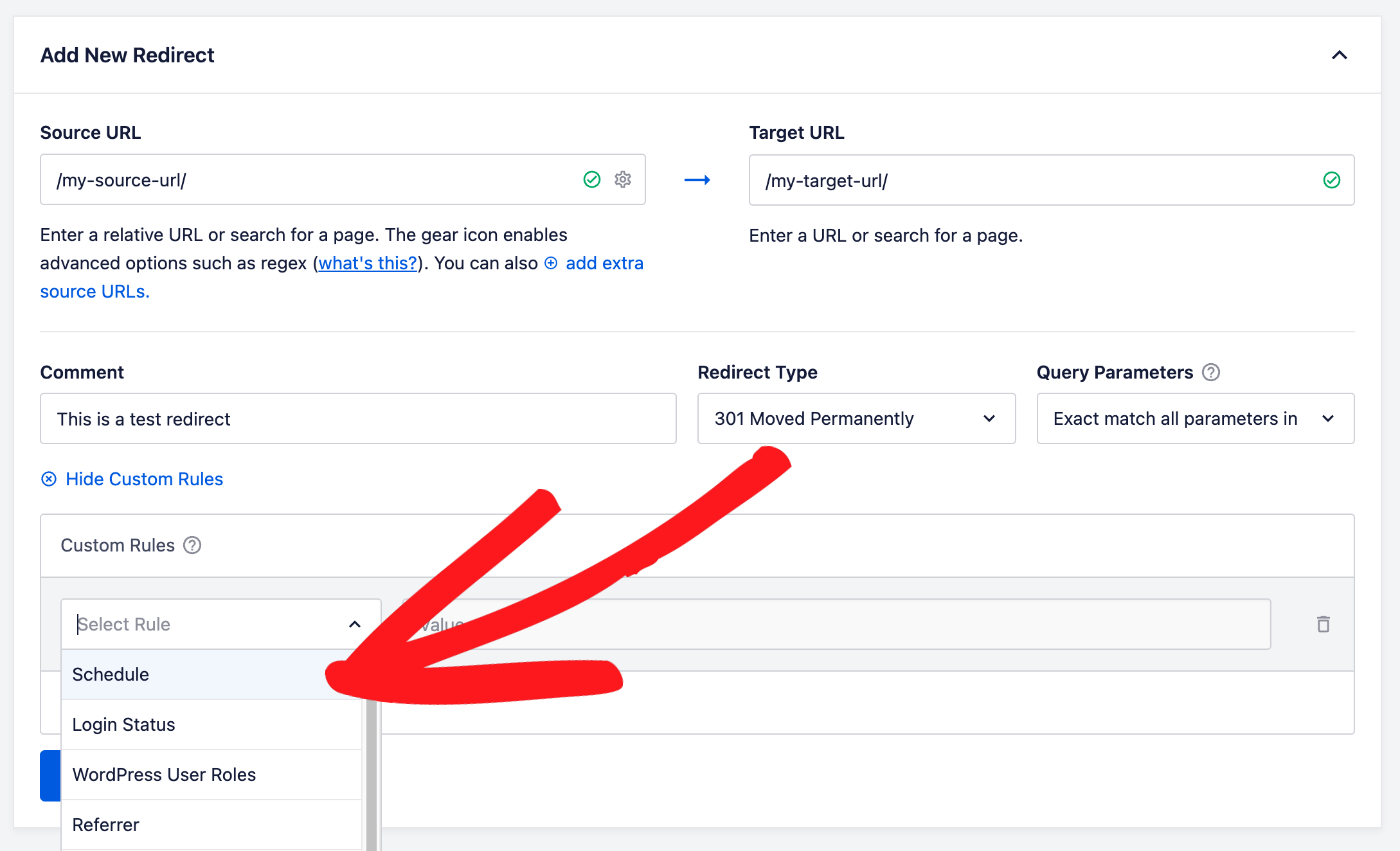Click the gear icon in Source URL field
The image size is (1400, 851).
click(x=623, y=180)
